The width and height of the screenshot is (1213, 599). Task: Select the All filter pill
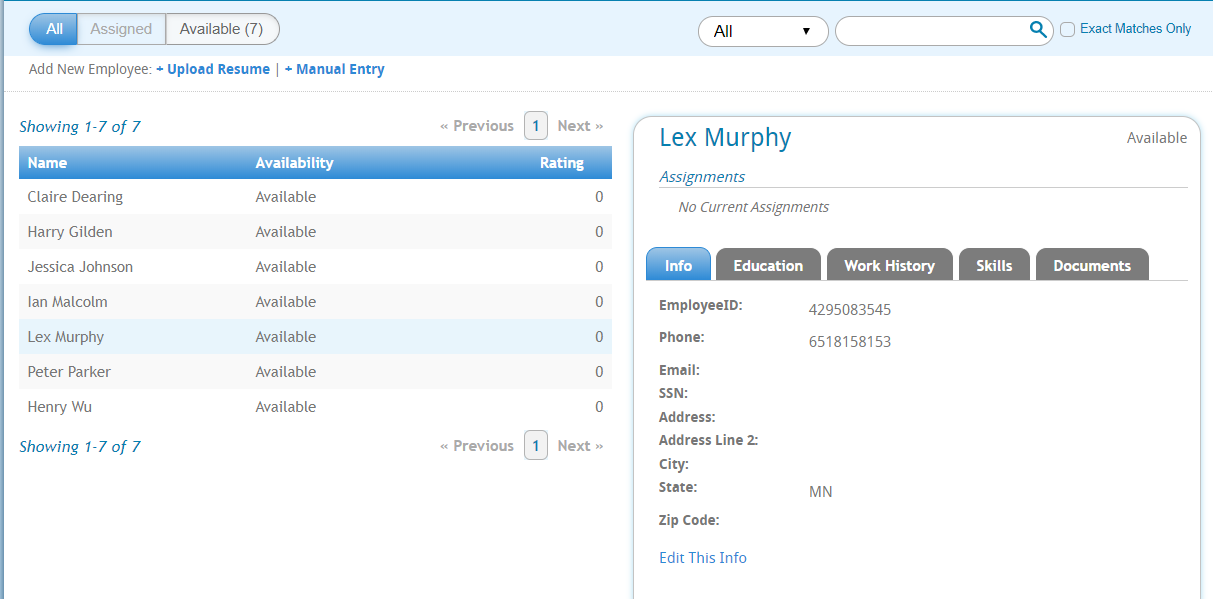click(x=54, y=29)
